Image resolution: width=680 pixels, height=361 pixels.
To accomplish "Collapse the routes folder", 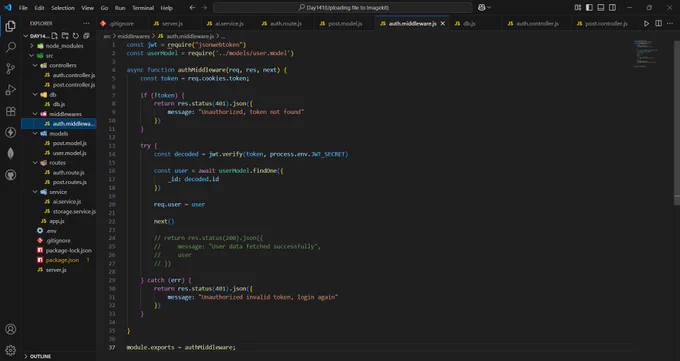I will [x=35, y=162].
